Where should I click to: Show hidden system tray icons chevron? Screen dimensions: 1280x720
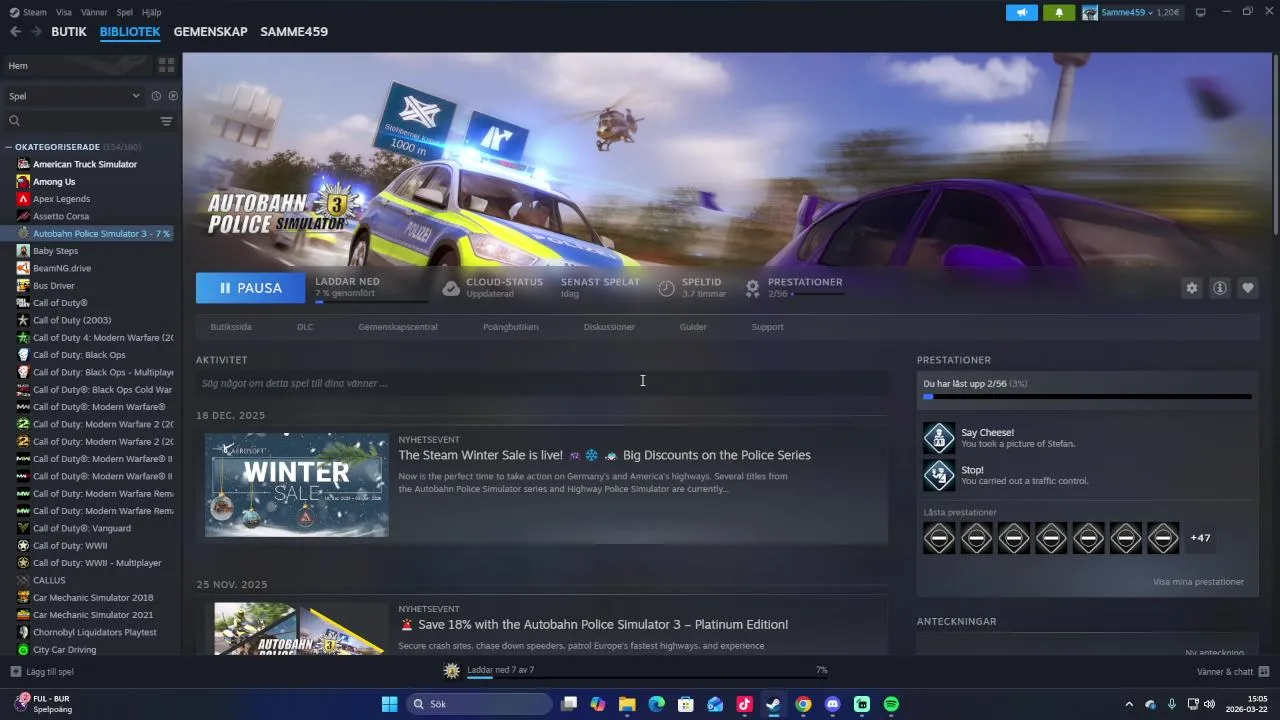click(1129, 704)
